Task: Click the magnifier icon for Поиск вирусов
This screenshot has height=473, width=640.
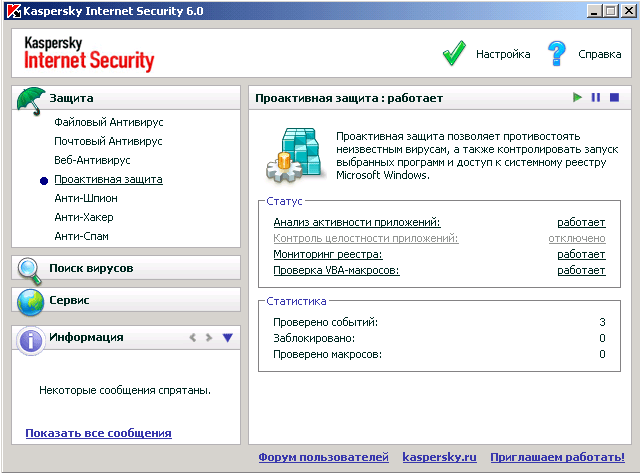Action: point(31,270)
